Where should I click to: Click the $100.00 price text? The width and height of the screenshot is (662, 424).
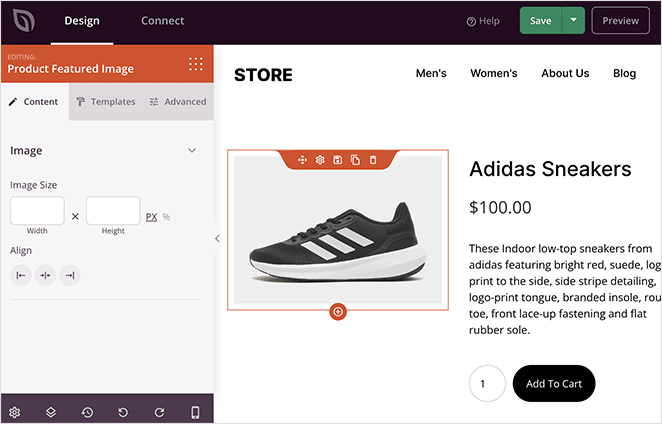click(500, 207)
